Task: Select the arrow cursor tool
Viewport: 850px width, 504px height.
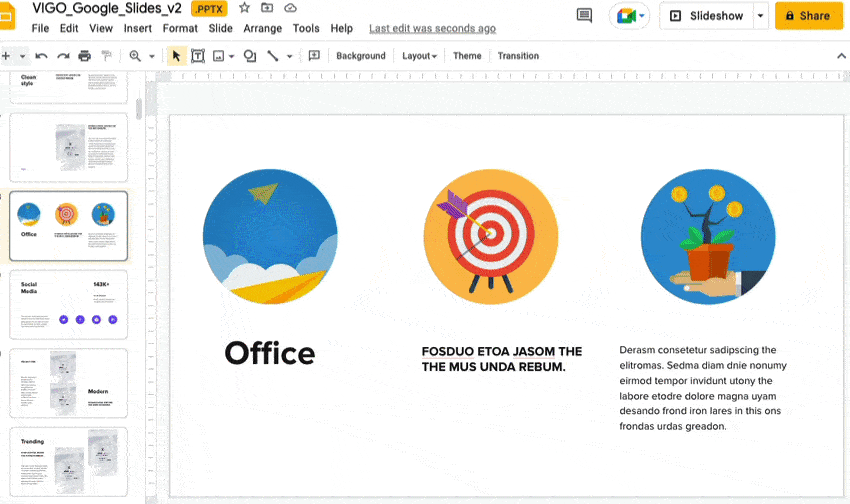Action: (176, 56)
